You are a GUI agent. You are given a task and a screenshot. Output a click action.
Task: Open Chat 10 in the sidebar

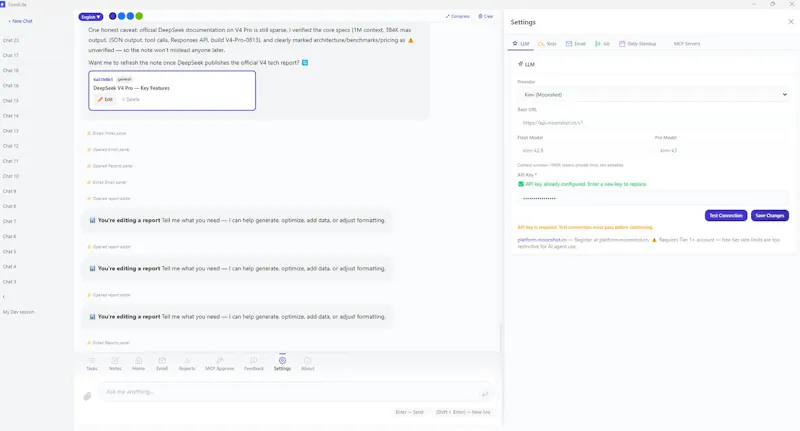(x=11, y=176)
